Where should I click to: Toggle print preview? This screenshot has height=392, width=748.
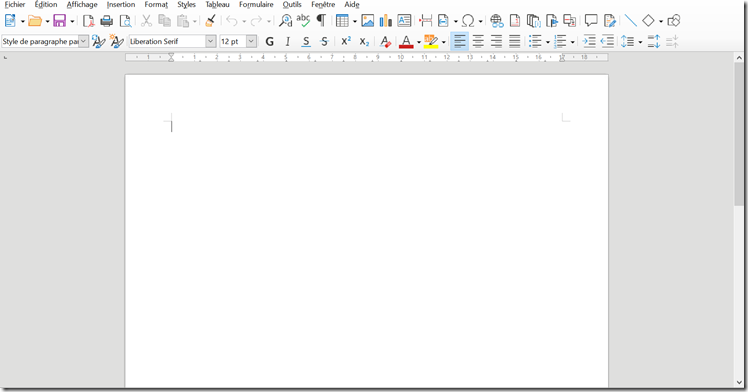click(x=125, y=21)
